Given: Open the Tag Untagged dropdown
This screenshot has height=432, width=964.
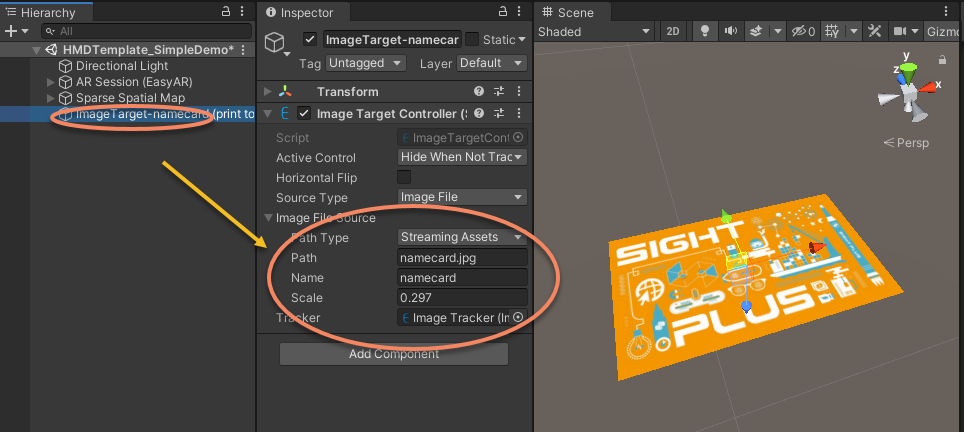Looking at the screenshot, I should (x=366, y=63).
